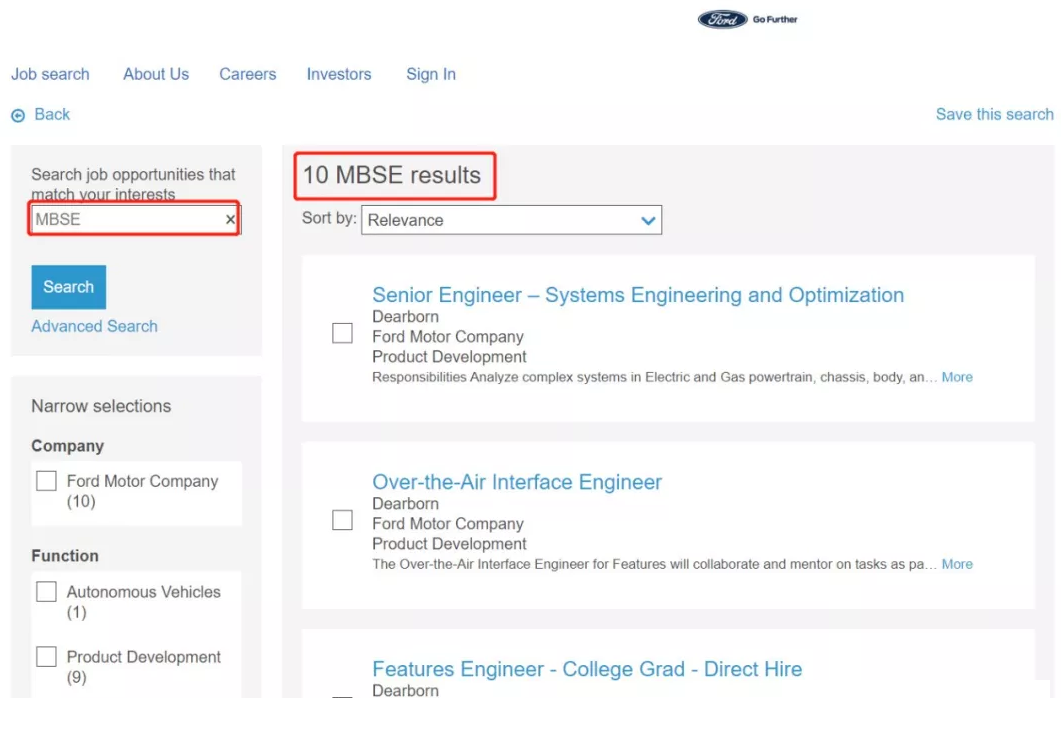The height and width of the screenshot is (735, 1062).
Task: Click More on Over-the-Air Interface Engineer description
Action: click(x=957, y=564)
